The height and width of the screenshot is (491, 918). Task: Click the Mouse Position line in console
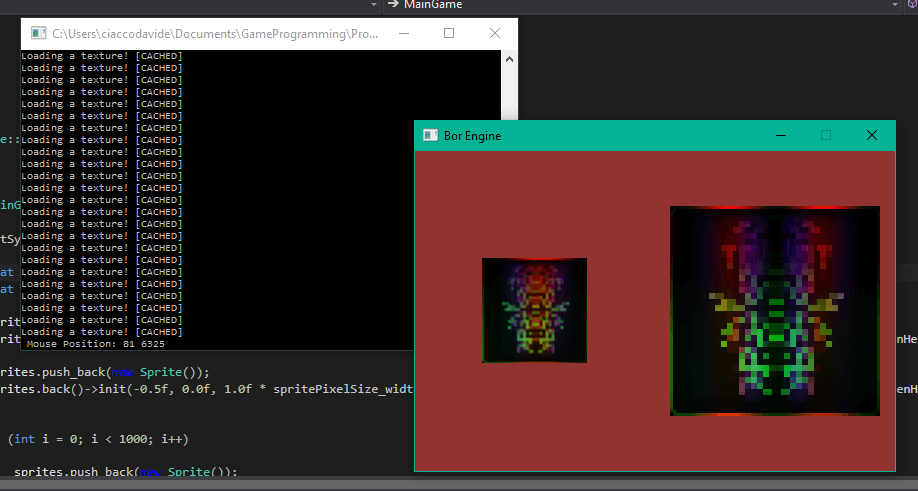[95, 344]
